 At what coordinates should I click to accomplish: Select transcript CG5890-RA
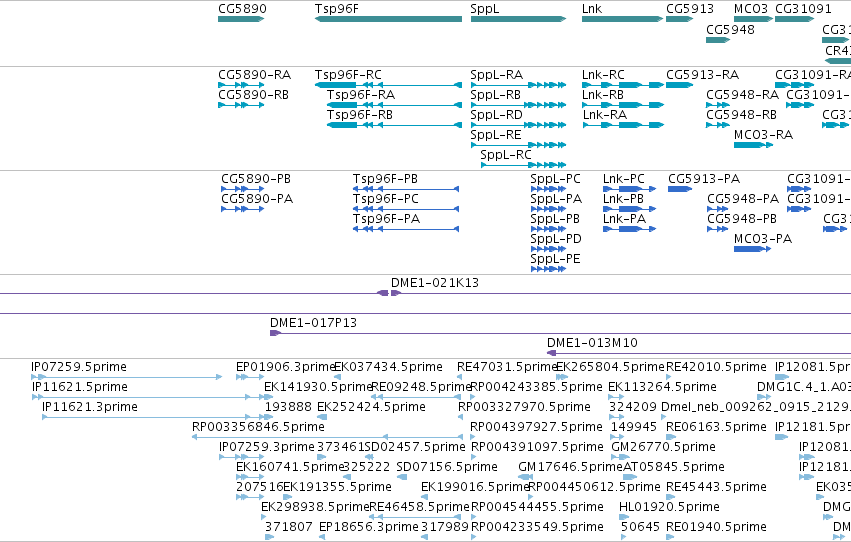pyautogui.click(x=241, y=85)
